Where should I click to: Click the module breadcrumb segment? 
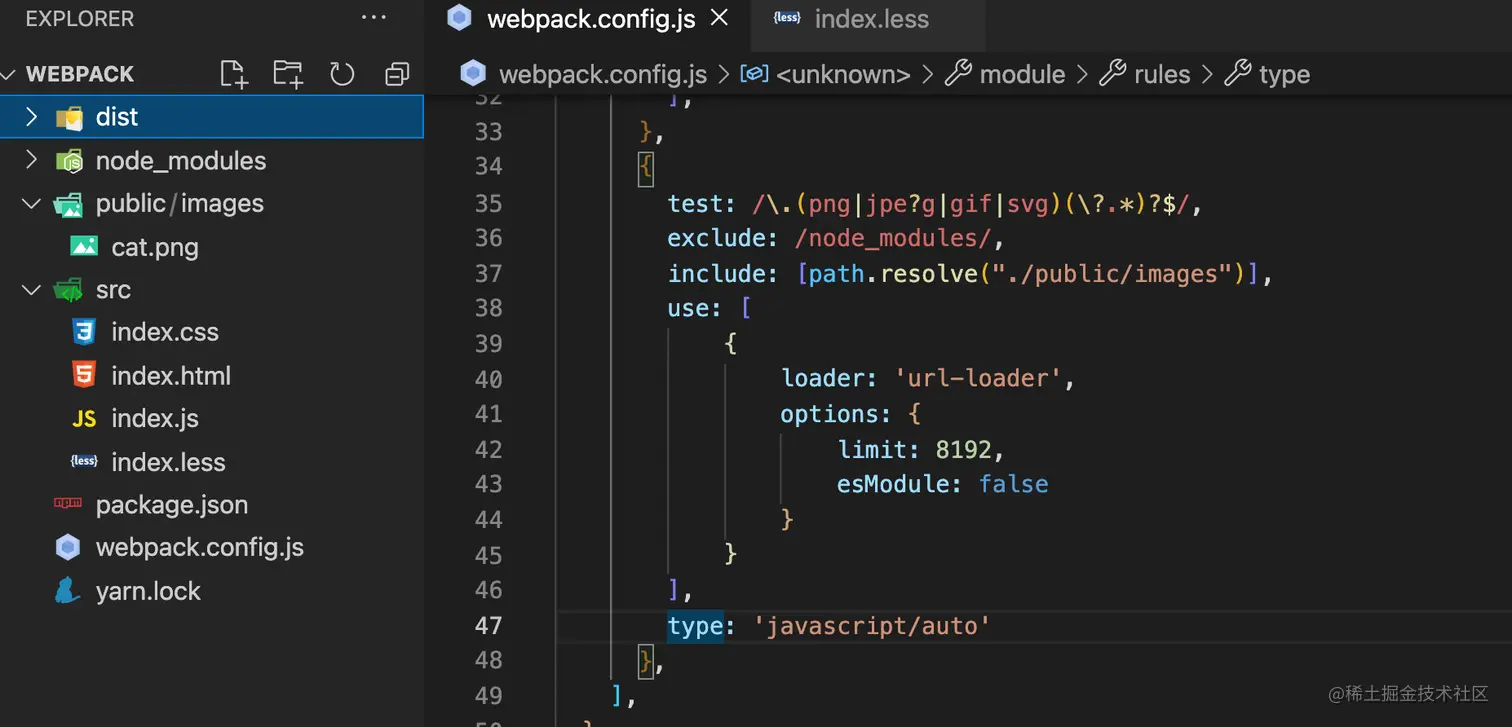[x=1022, y=75]
